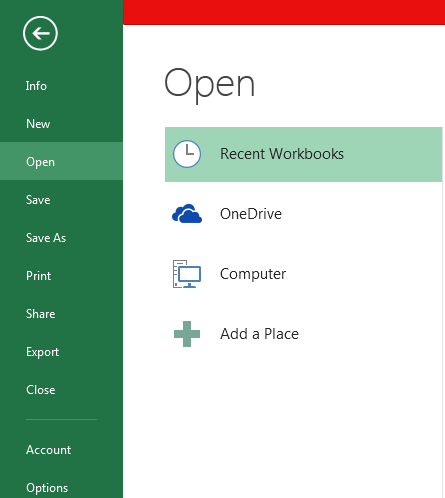Select Open in the green sidebar
The width and height of the screenshot is (445, 498).
tap(61, 162)
